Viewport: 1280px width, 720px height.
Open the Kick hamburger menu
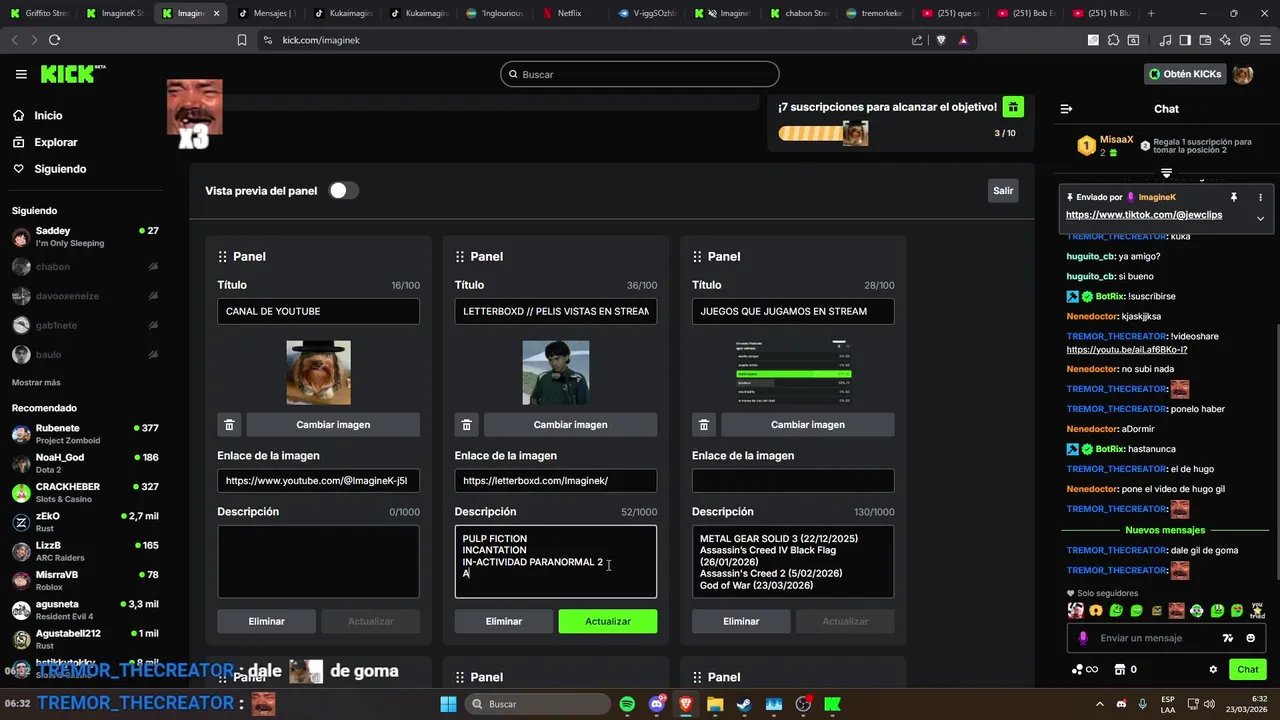[21, 74]
